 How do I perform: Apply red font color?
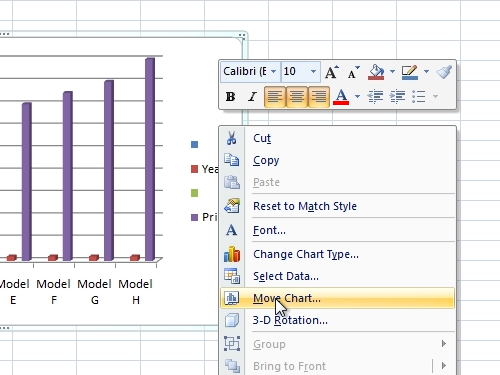341,97
